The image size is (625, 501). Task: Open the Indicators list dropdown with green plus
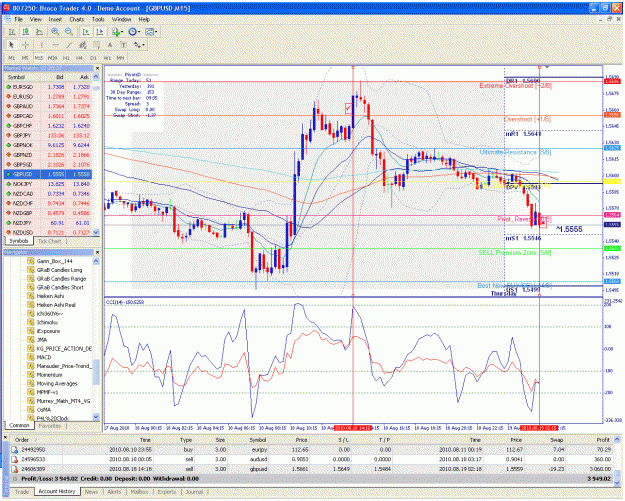click(117, 32)
